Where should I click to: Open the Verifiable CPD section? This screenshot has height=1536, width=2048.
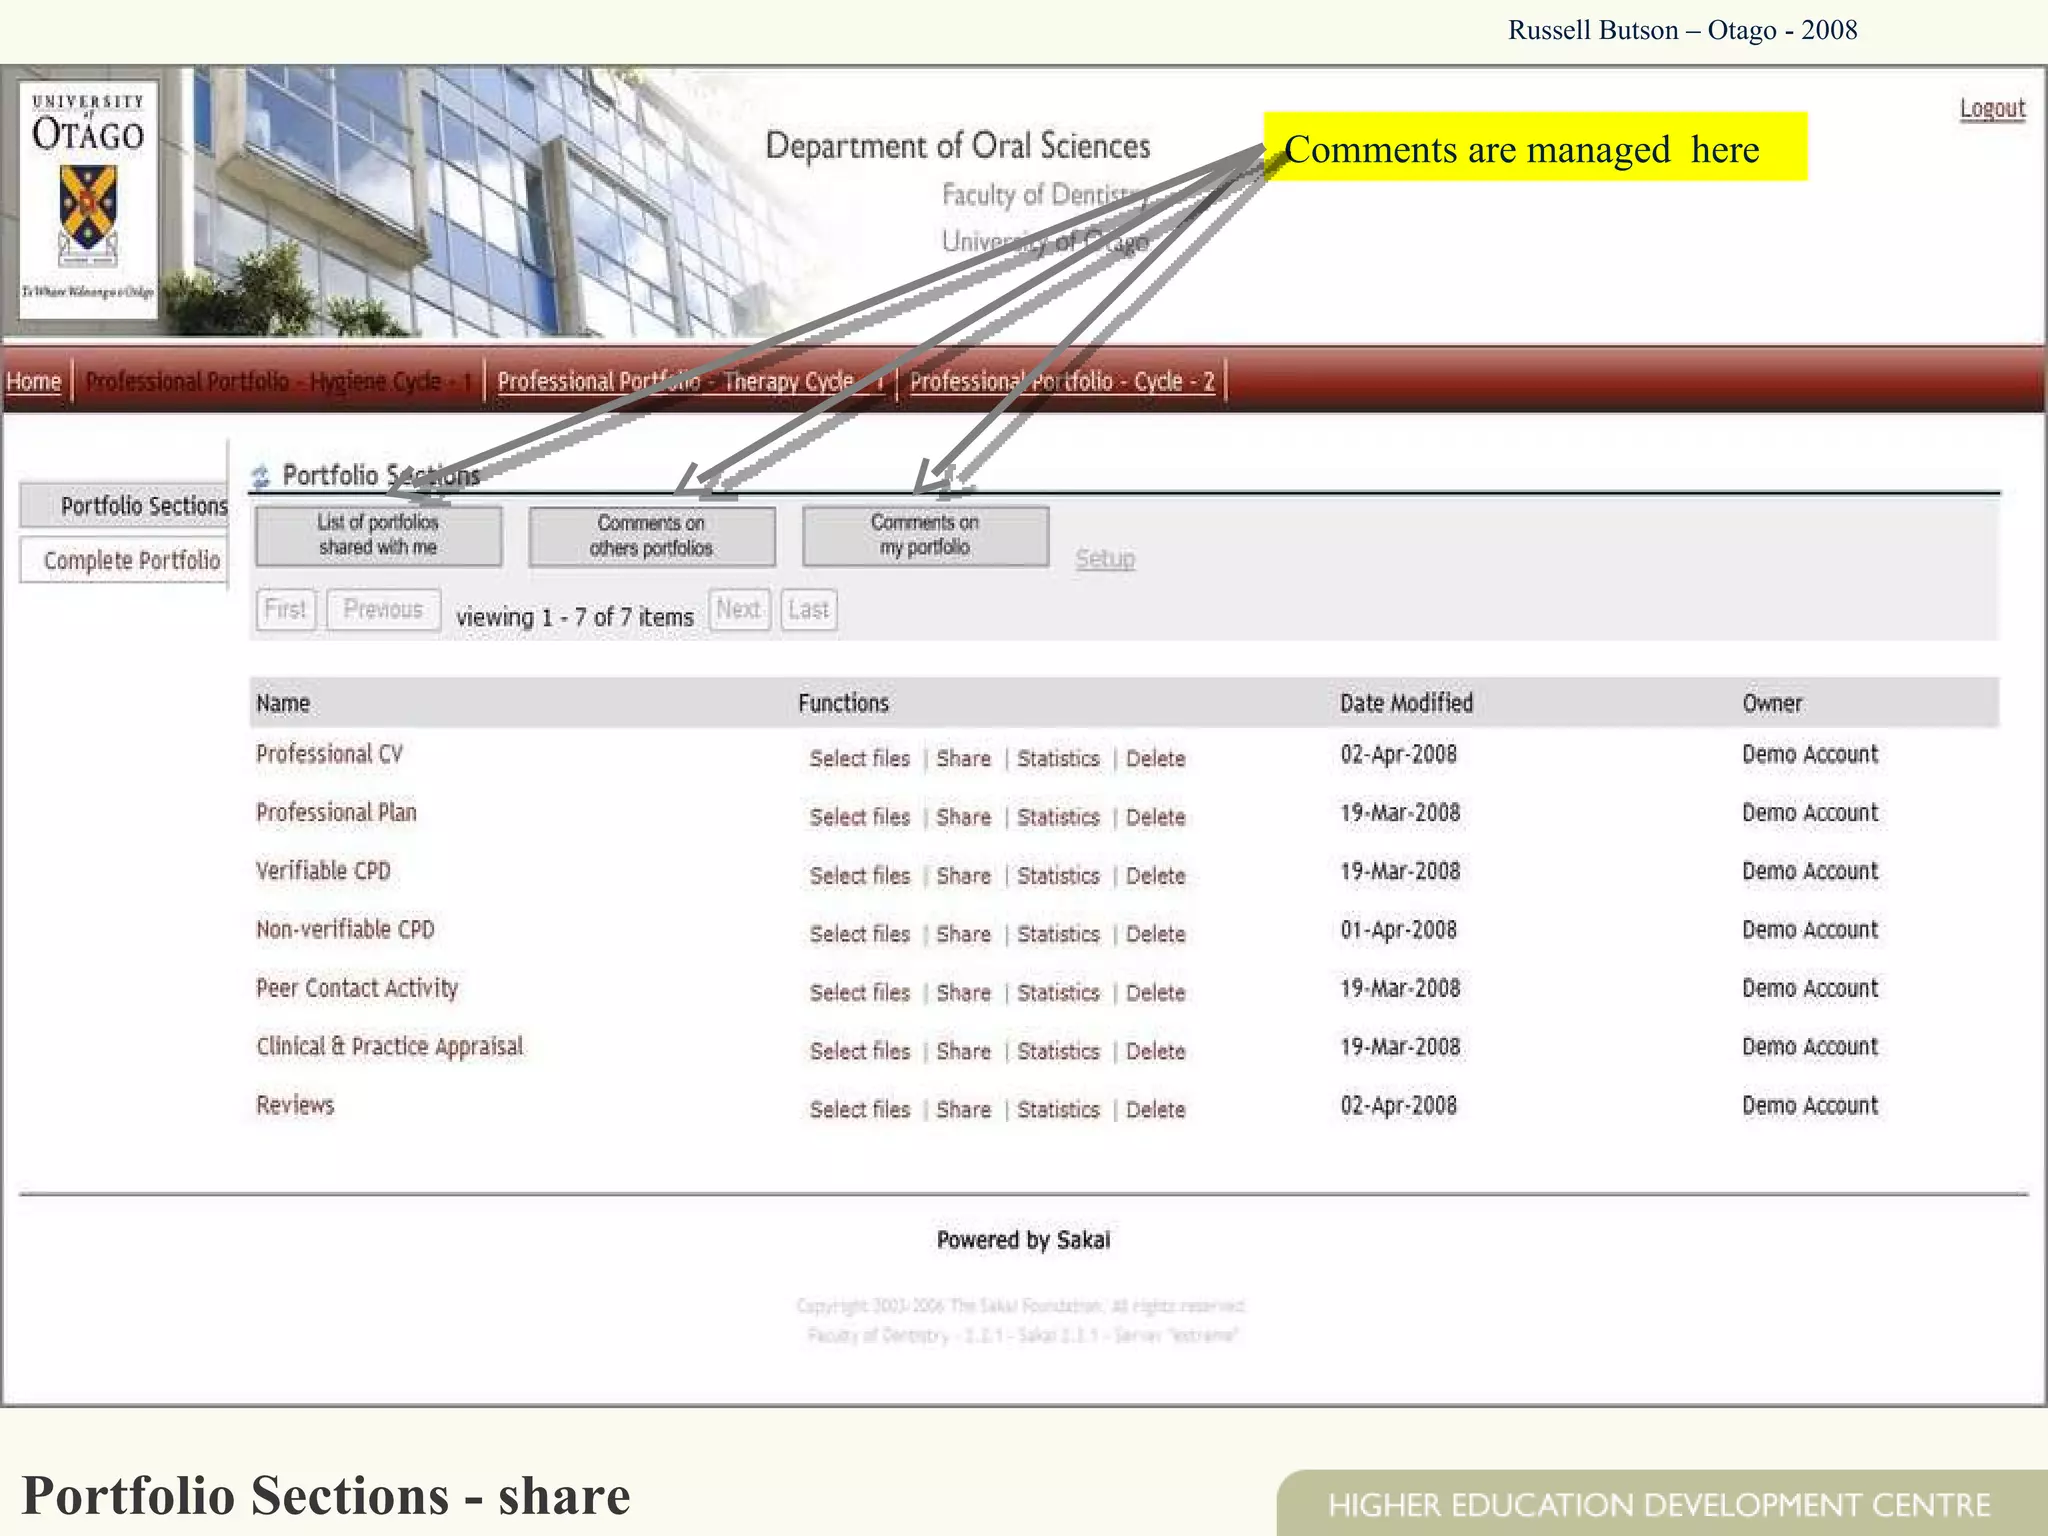[323, 871]
